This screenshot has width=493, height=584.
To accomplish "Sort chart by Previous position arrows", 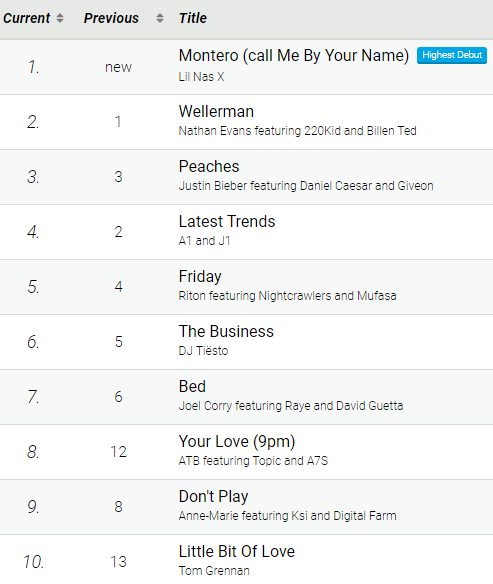I will [160, 18].
